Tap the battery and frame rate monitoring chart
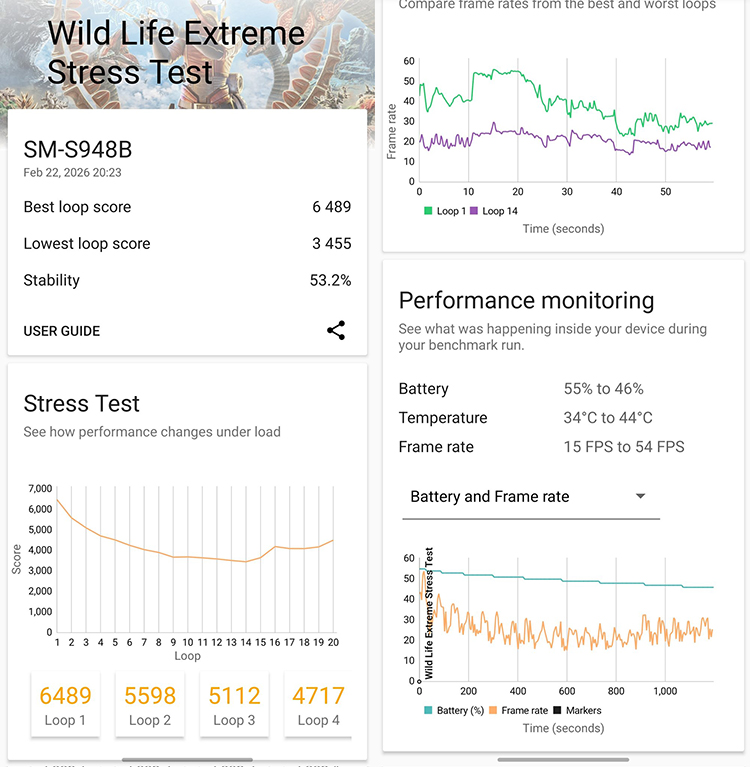Image resolution: width=750 pixels, height=767 pixels. pyautogui.click(x=565, y=620)
